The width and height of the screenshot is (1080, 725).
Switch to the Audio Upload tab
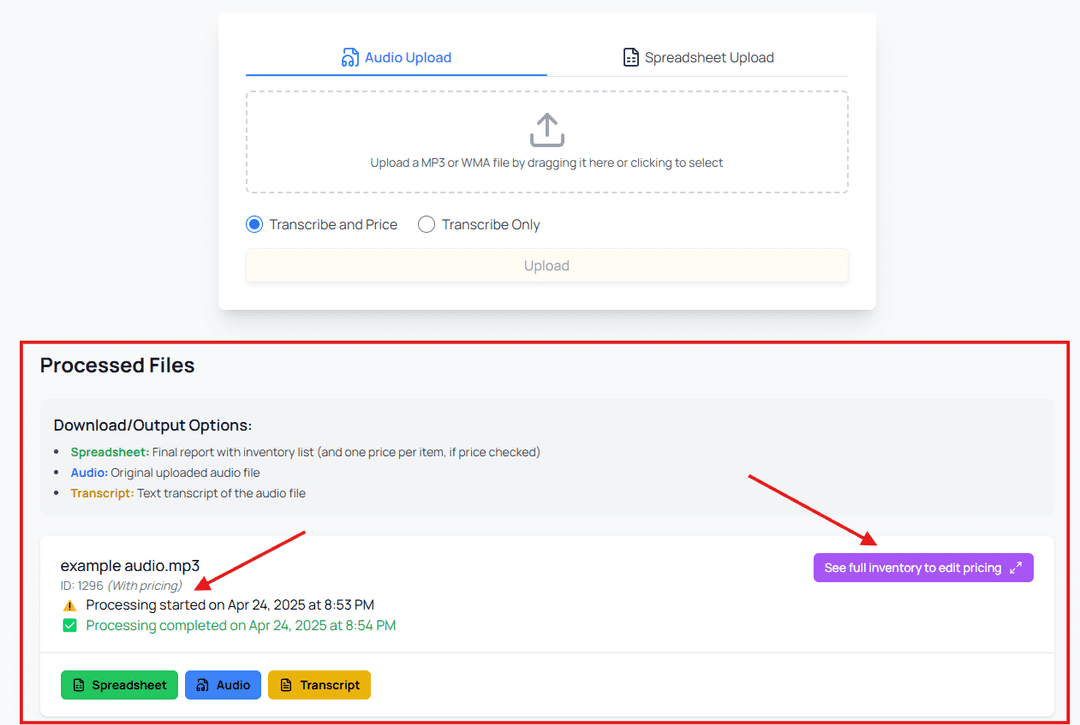point(397,58)
